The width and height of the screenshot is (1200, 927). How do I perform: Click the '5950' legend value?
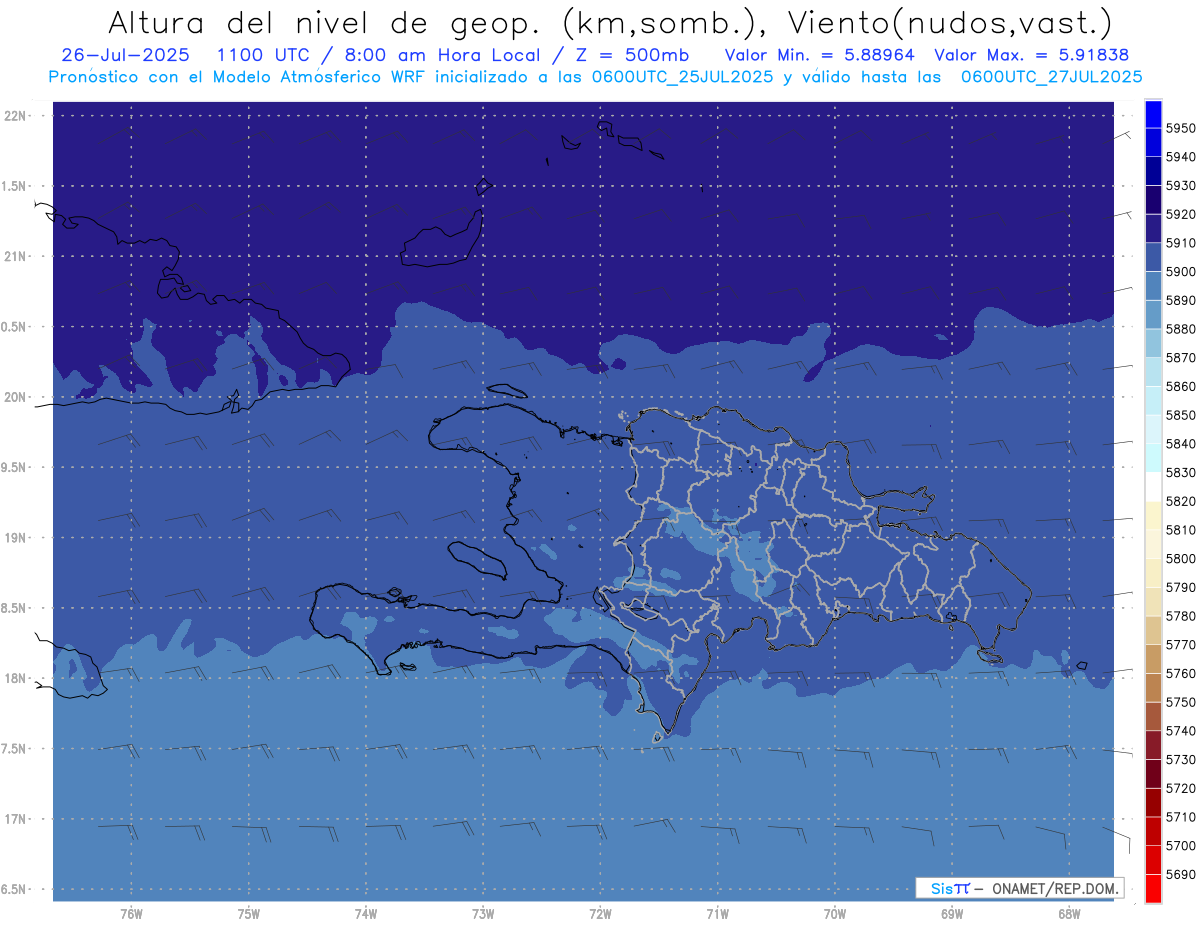(x=1181, y=128)
